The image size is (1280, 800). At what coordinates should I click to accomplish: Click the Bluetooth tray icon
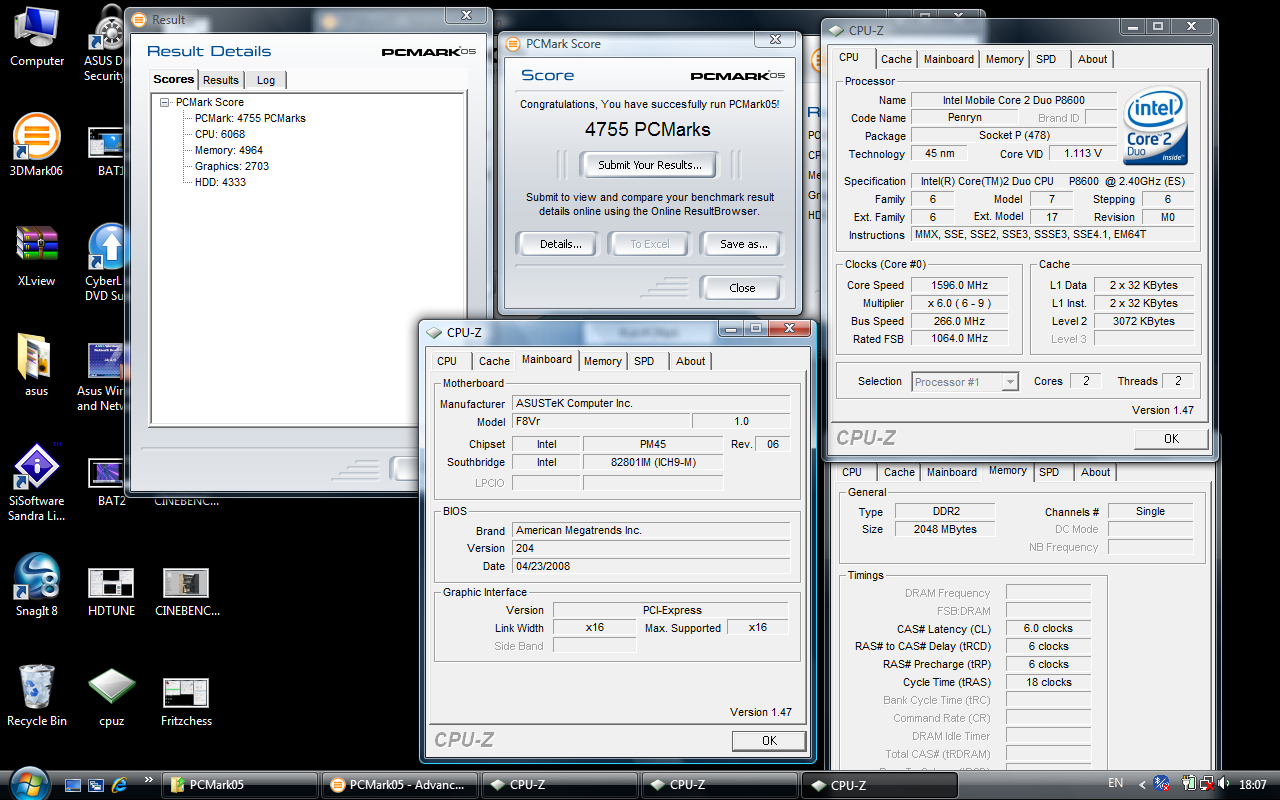pyautogui.click(x=1161, y=784)
